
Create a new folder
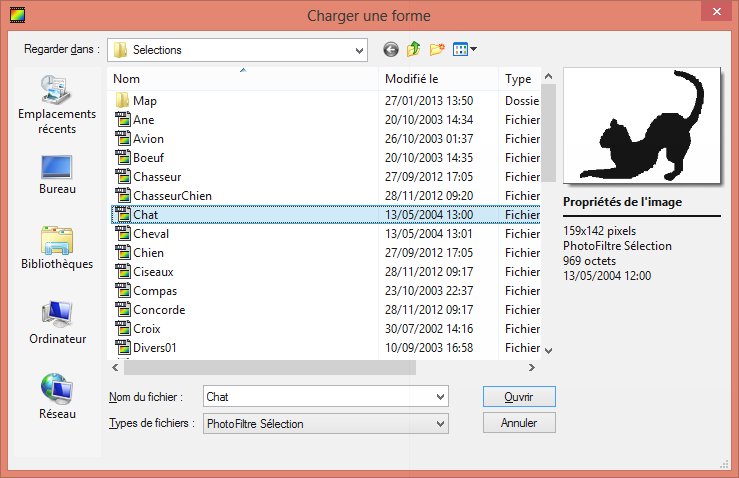(x=437, y=49)
